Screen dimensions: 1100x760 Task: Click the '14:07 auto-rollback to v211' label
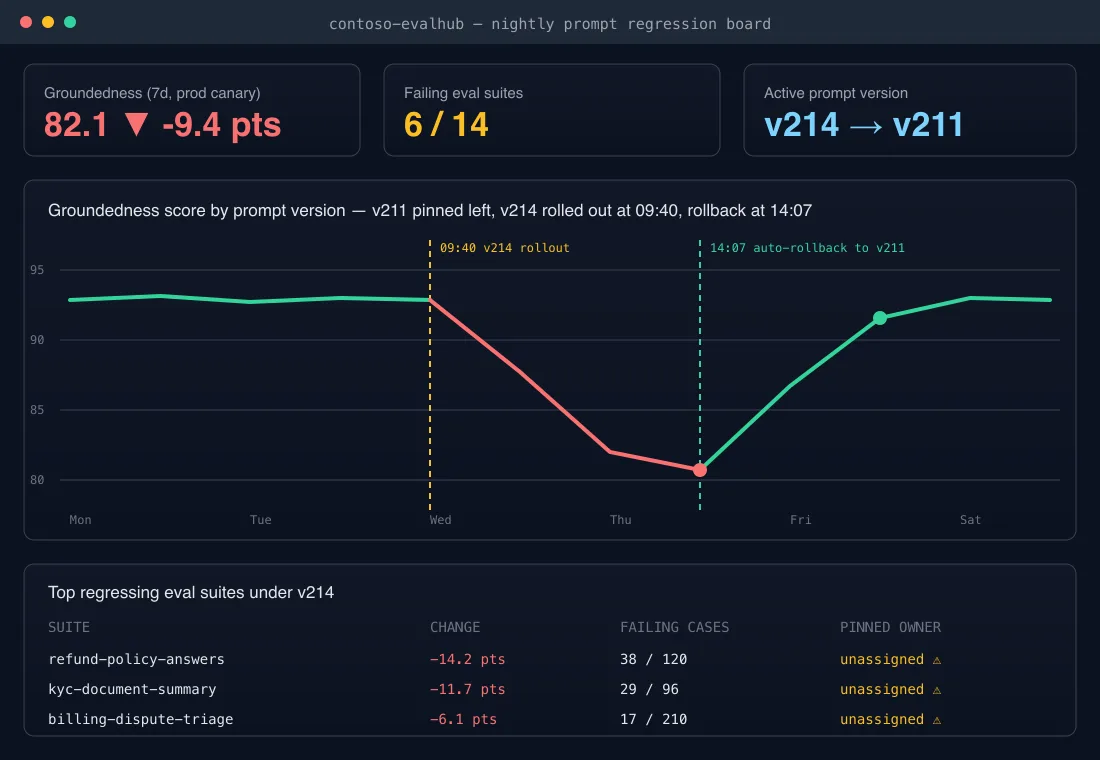coord(807,248)
